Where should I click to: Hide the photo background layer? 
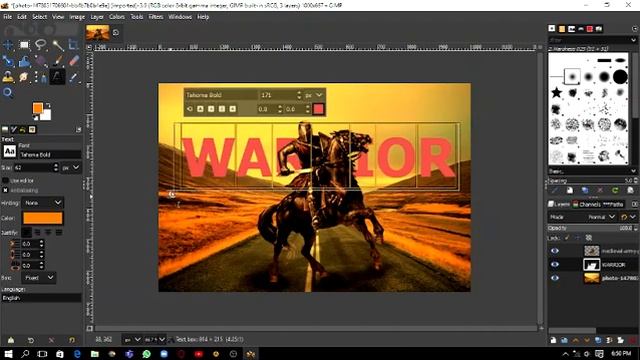point(555,278)
